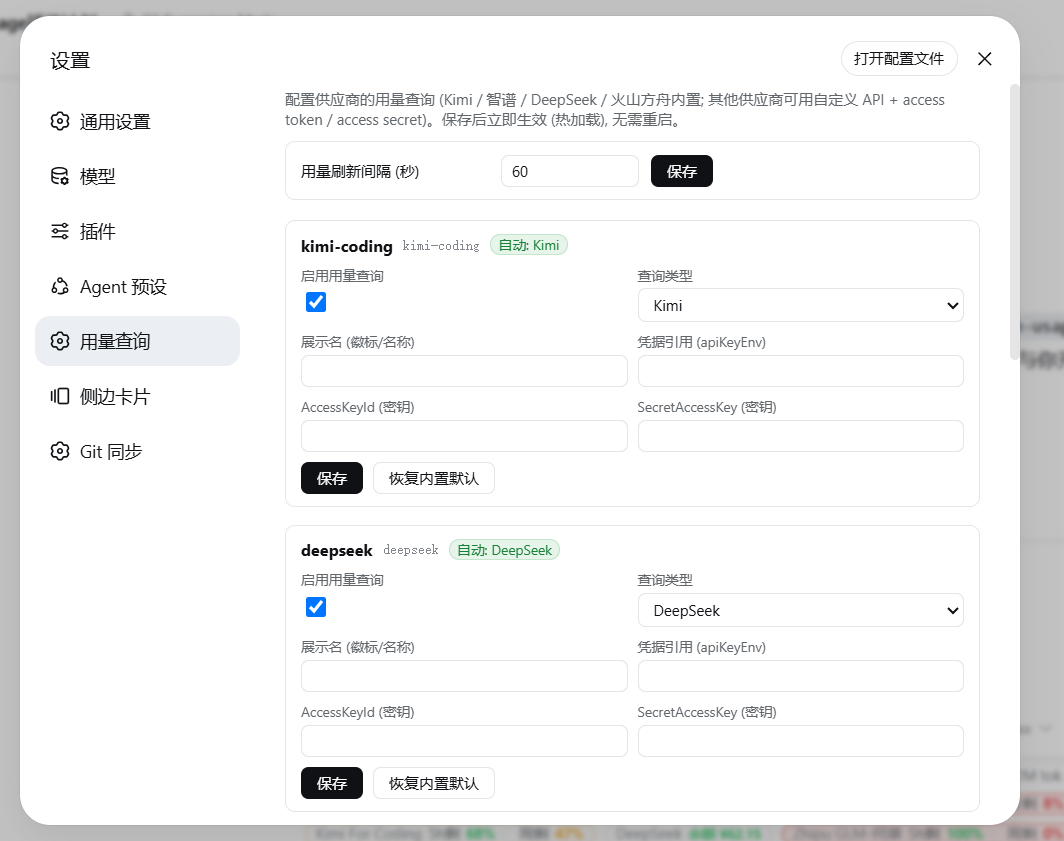Click 恢复内置默认 for kimi-coding

pos(434,479)
